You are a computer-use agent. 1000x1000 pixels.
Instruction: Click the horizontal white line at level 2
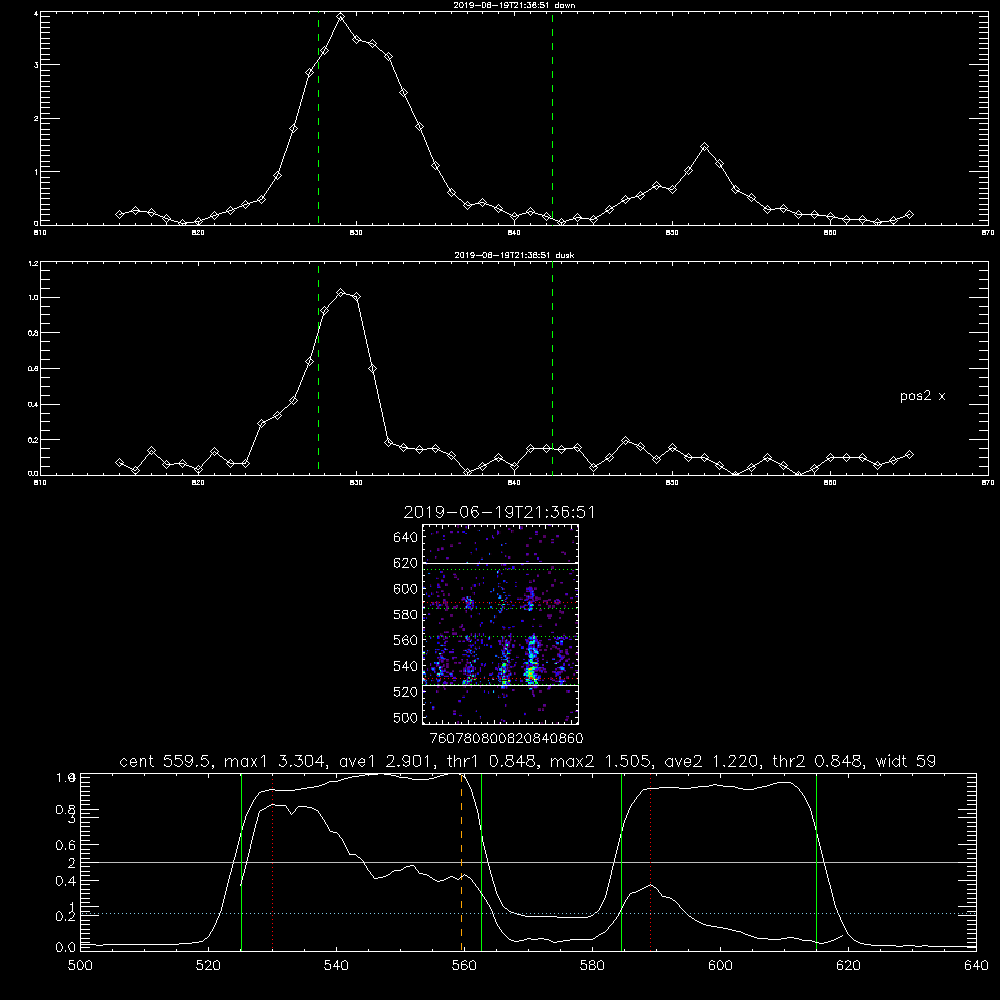(528, 862)
